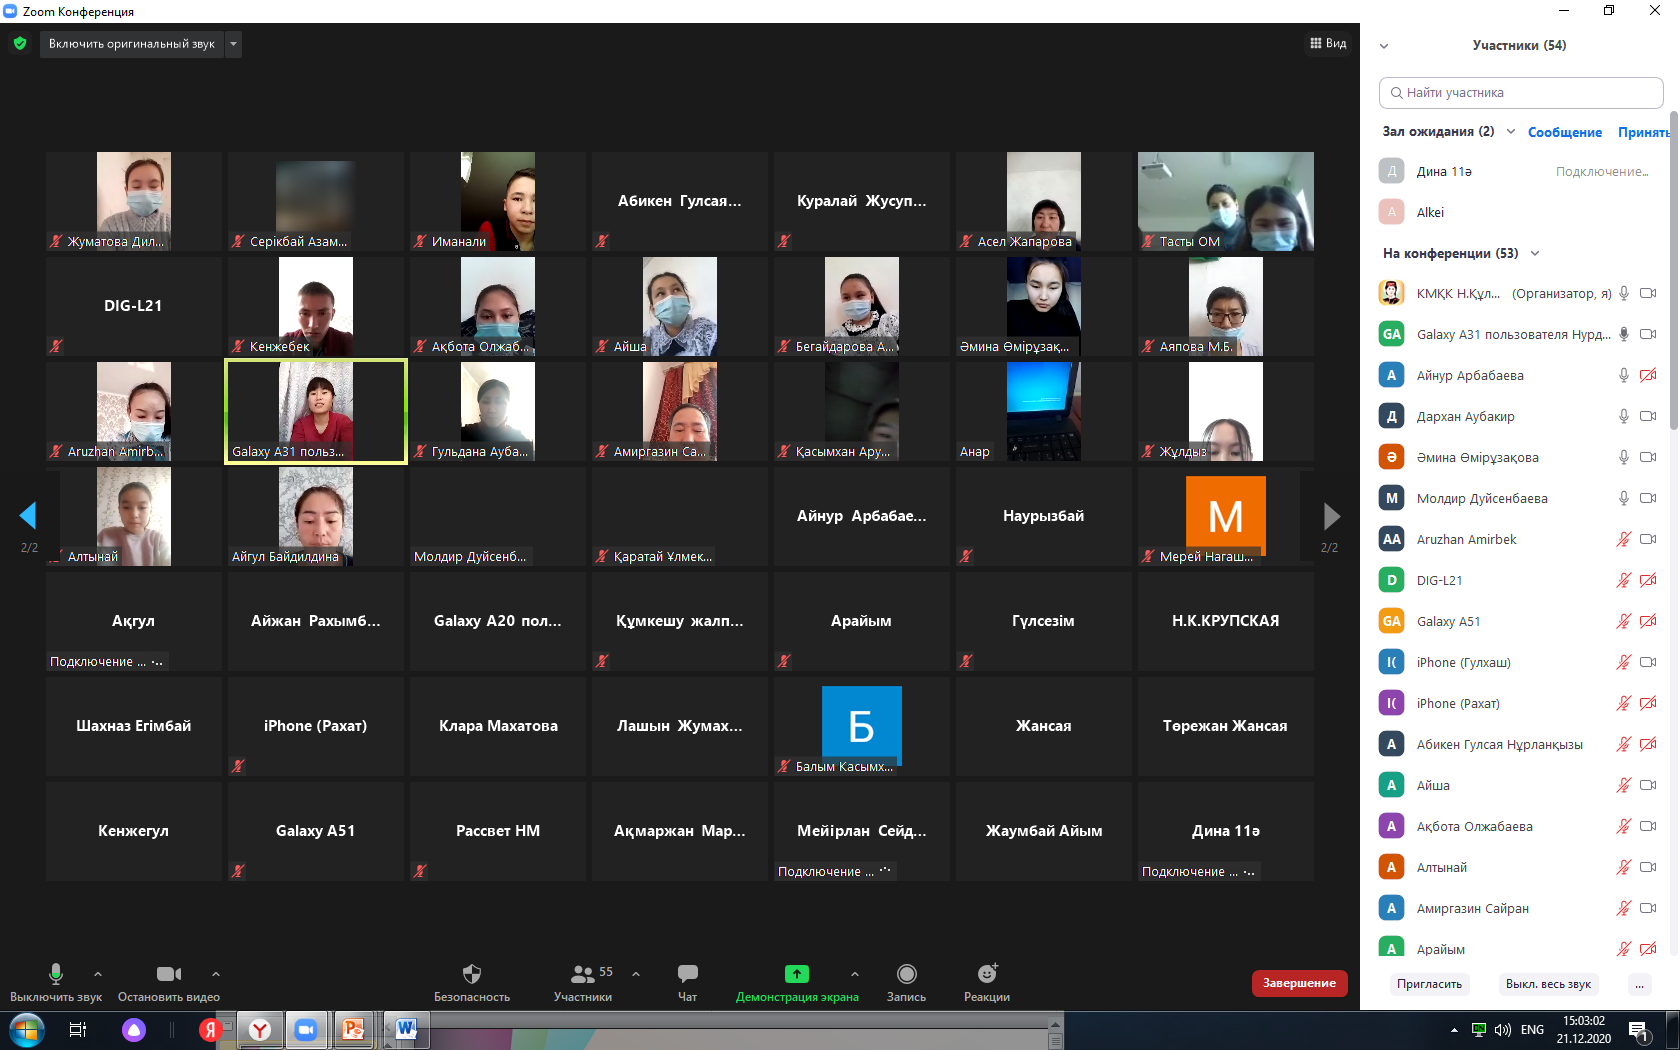The width and height of the screenshot is (1680, 1050).
Task: Click the green encryption shield icon
Action: pos(20,44)
